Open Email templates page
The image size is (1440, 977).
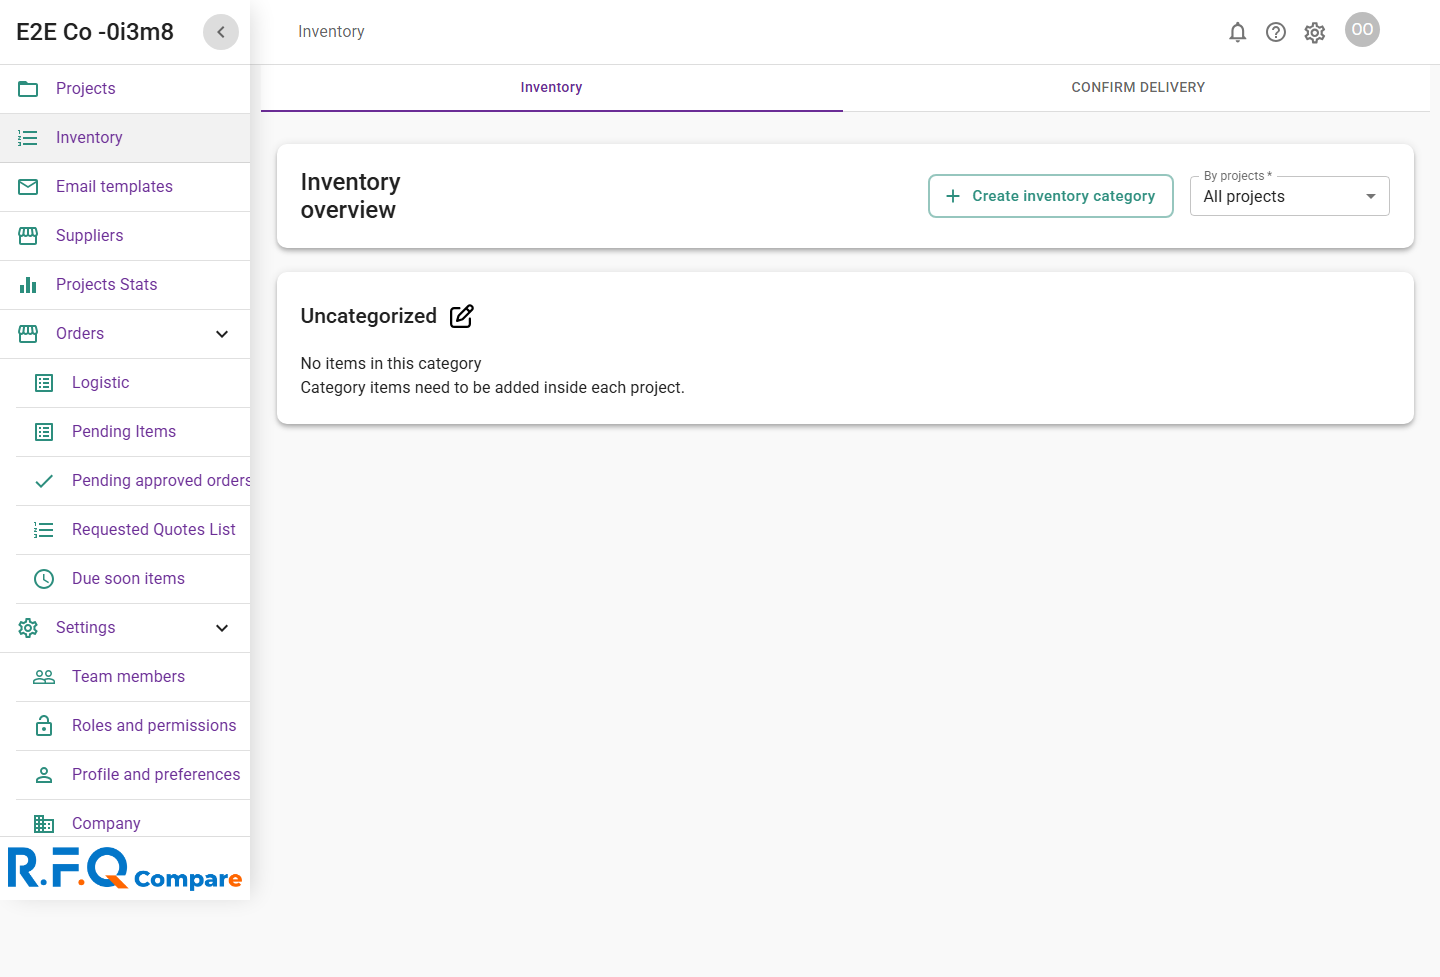tap(125, 187)
